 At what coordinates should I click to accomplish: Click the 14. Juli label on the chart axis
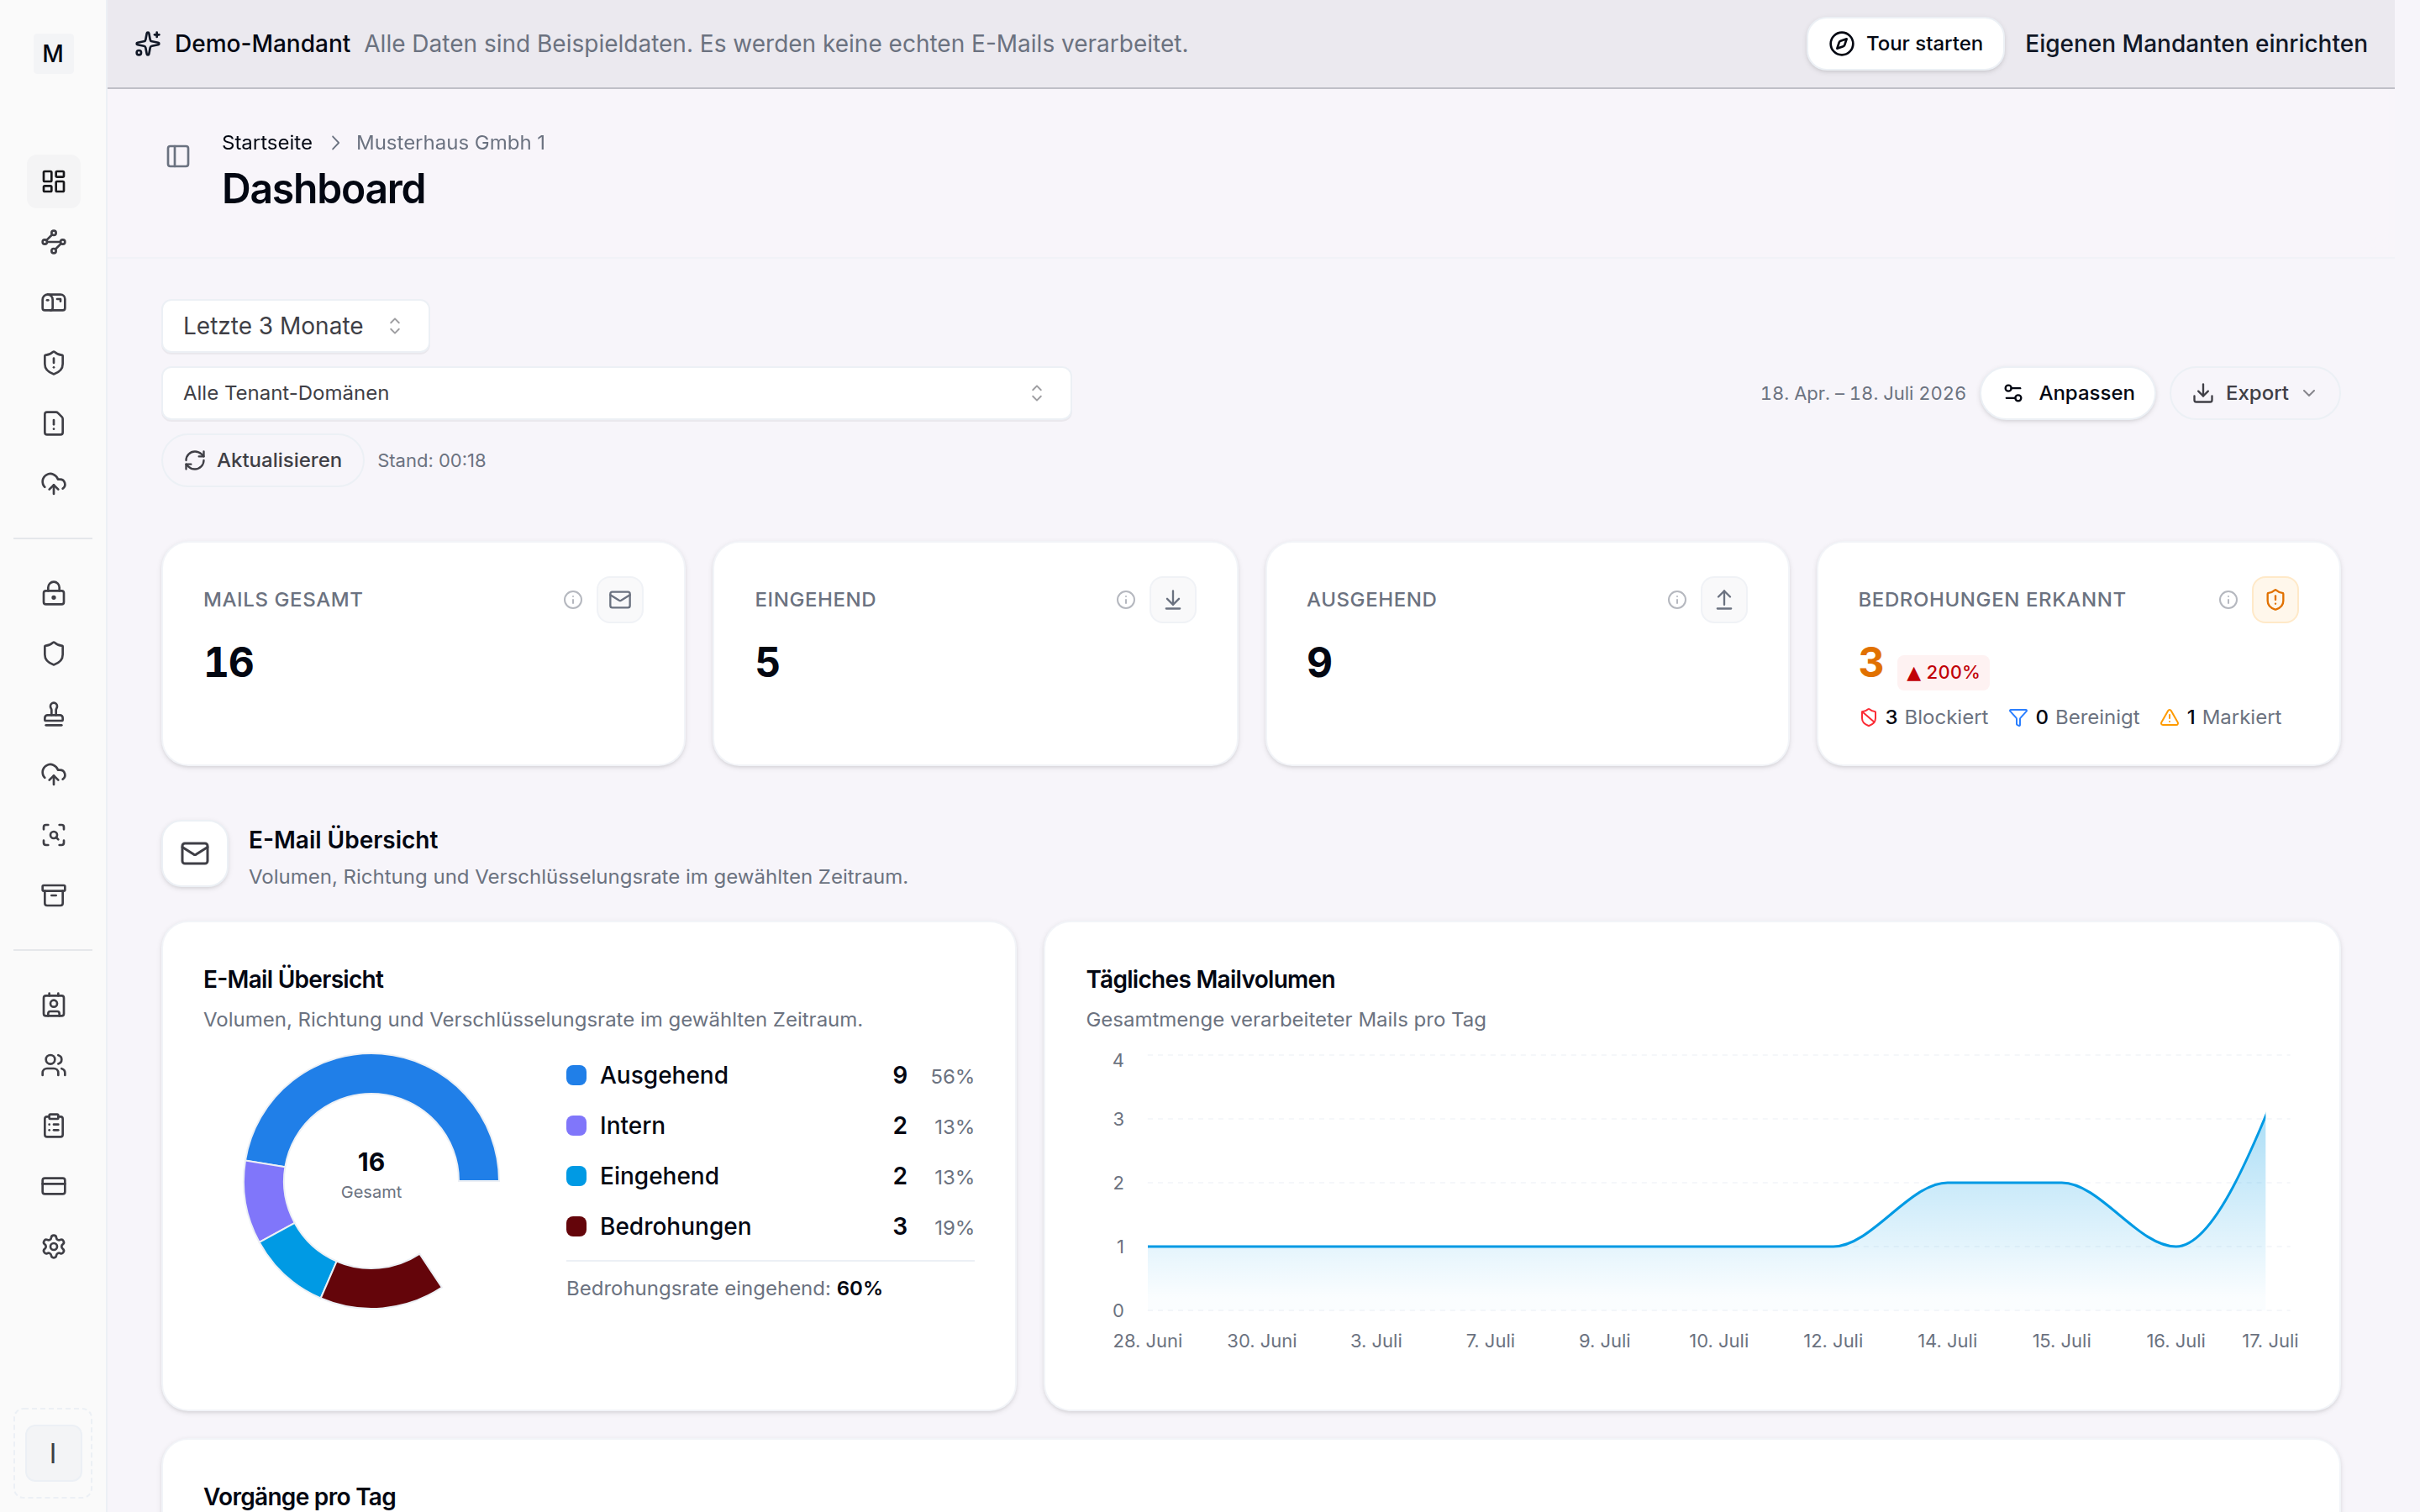pyautogui.click(x=1947, y=1340)
